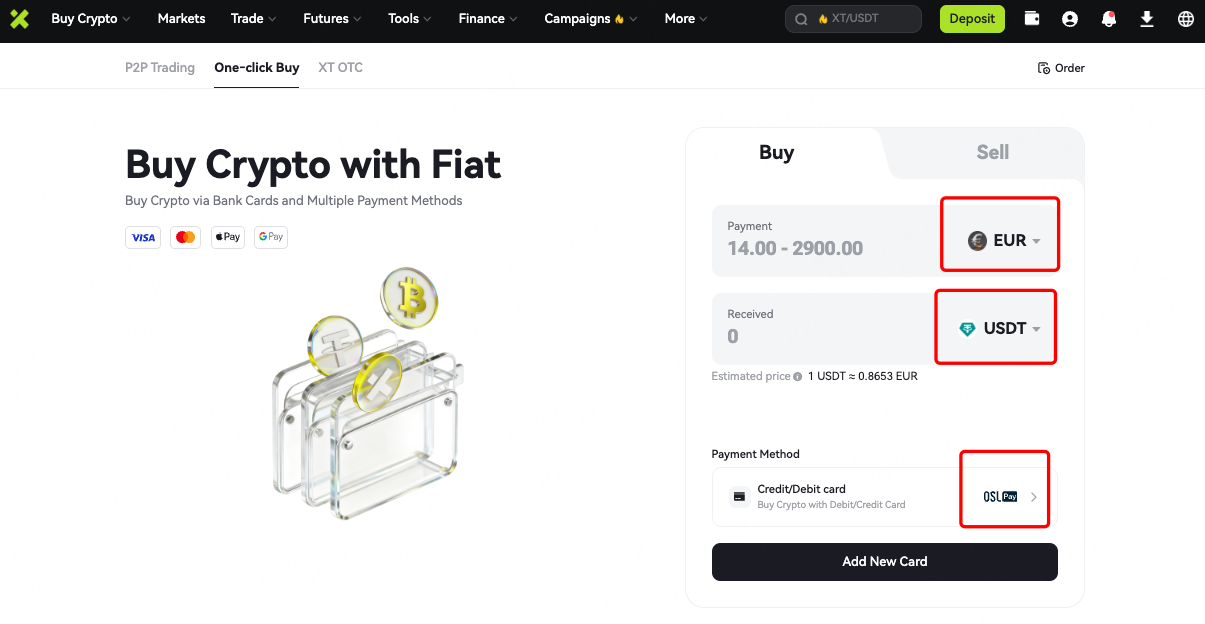Open the notifications bell icon
The height and width of the screenshot is (624, 1205).
pos(1108,18)
